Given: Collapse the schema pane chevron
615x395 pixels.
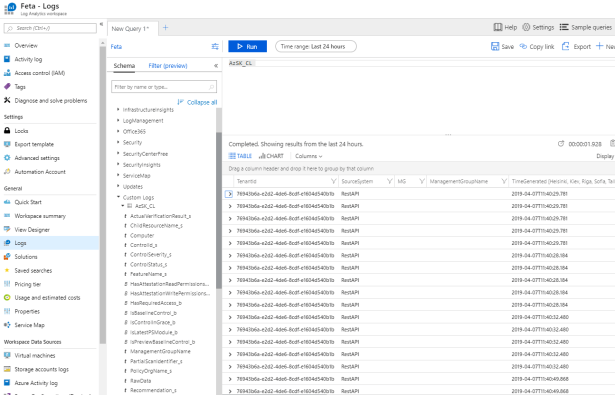Looking at the screenshot, I should point(216,66).
